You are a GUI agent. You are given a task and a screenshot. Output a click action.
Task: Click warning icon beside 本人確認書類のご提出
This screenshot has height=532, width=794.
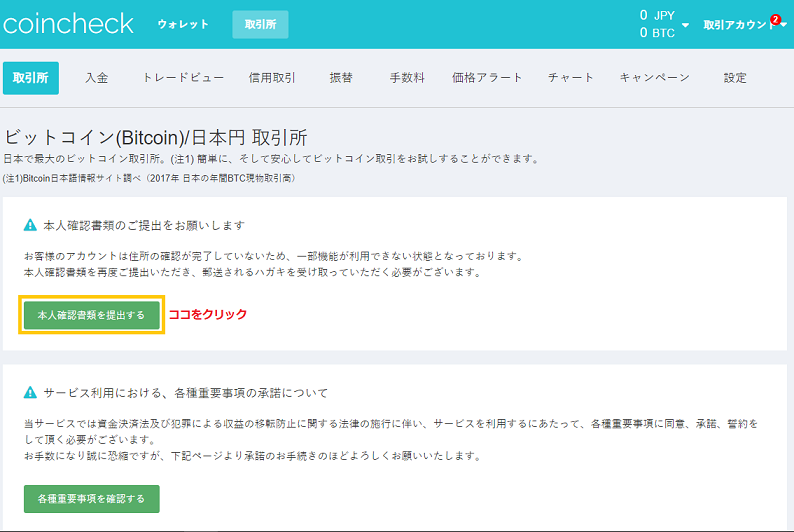[30, 225]
